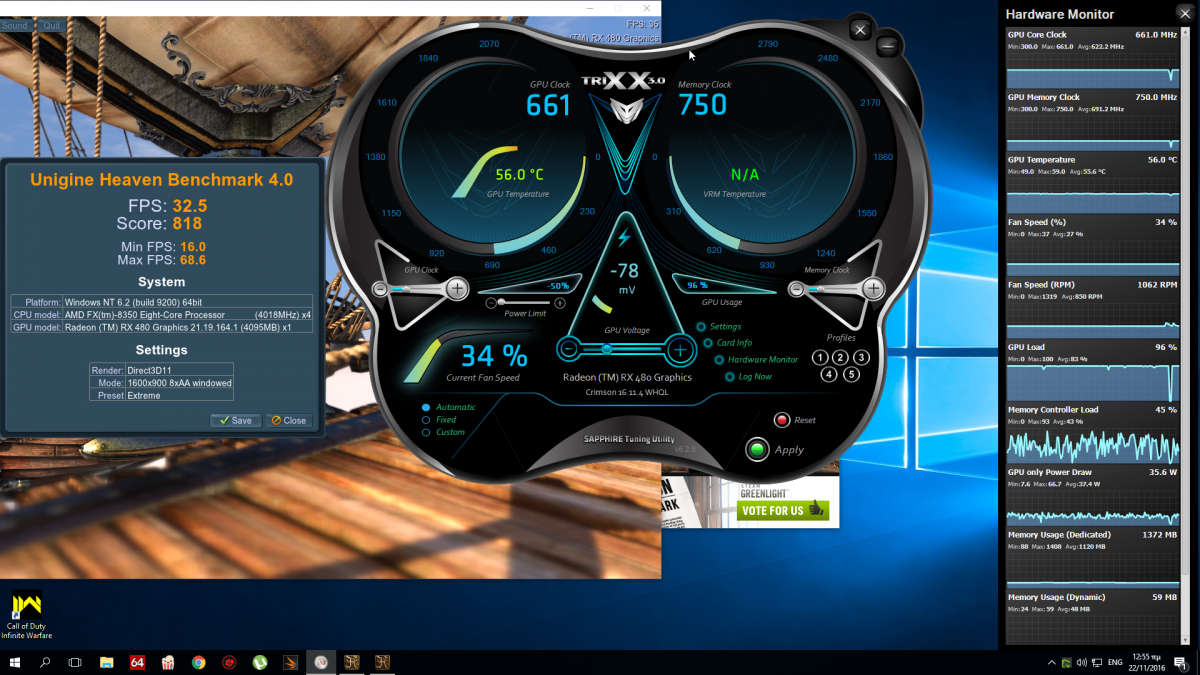Screen dimensions: 1200x675
Task: Toggle the Hardware Monitor panel link
Action: pos(756,359)
